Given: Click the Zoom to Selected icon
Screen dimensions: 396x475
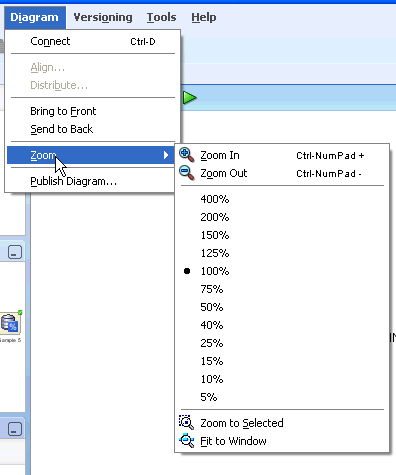Looking at the screenshot, I should click(x=186, y=422).
